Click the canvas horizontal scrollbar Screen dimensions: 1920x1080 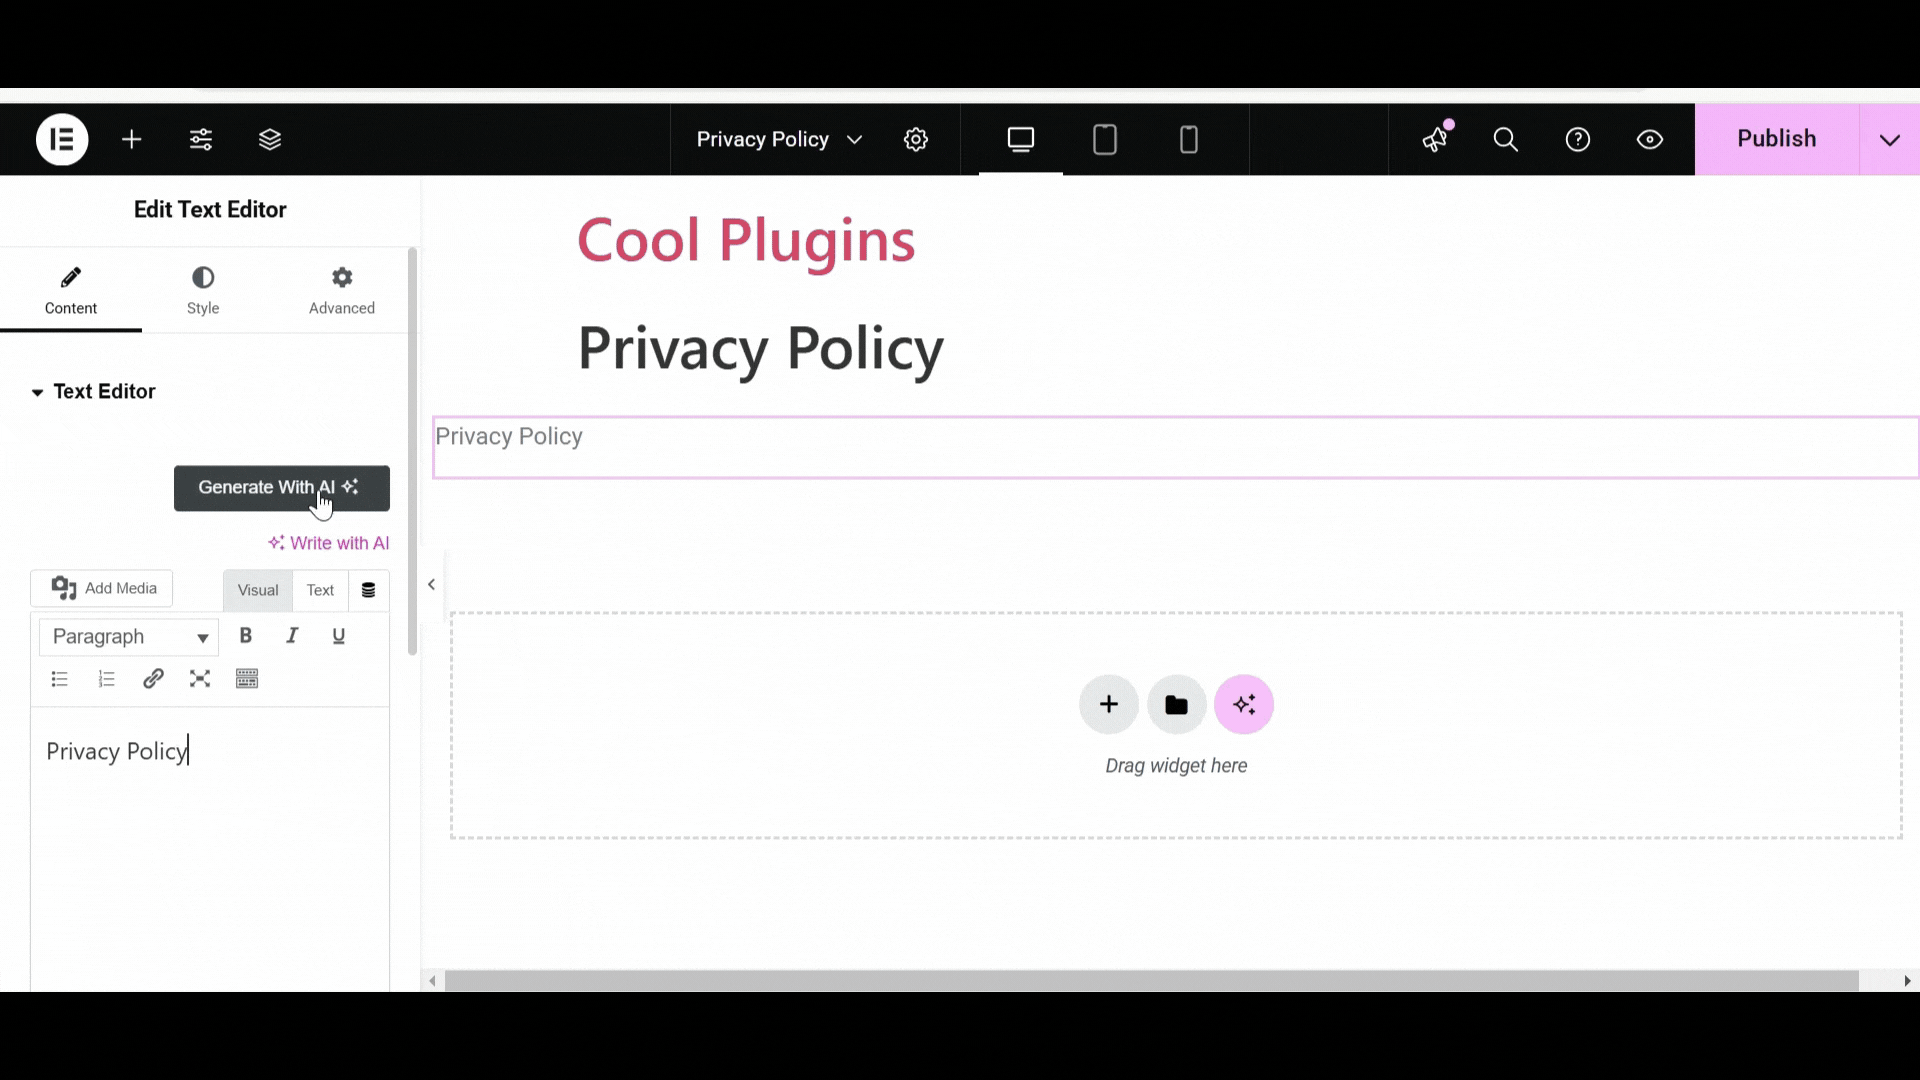pos(1152,981)
